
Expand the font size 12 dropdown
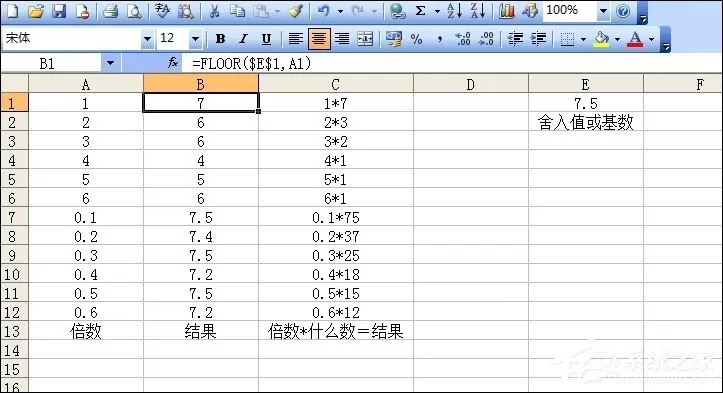click(195, 39)
